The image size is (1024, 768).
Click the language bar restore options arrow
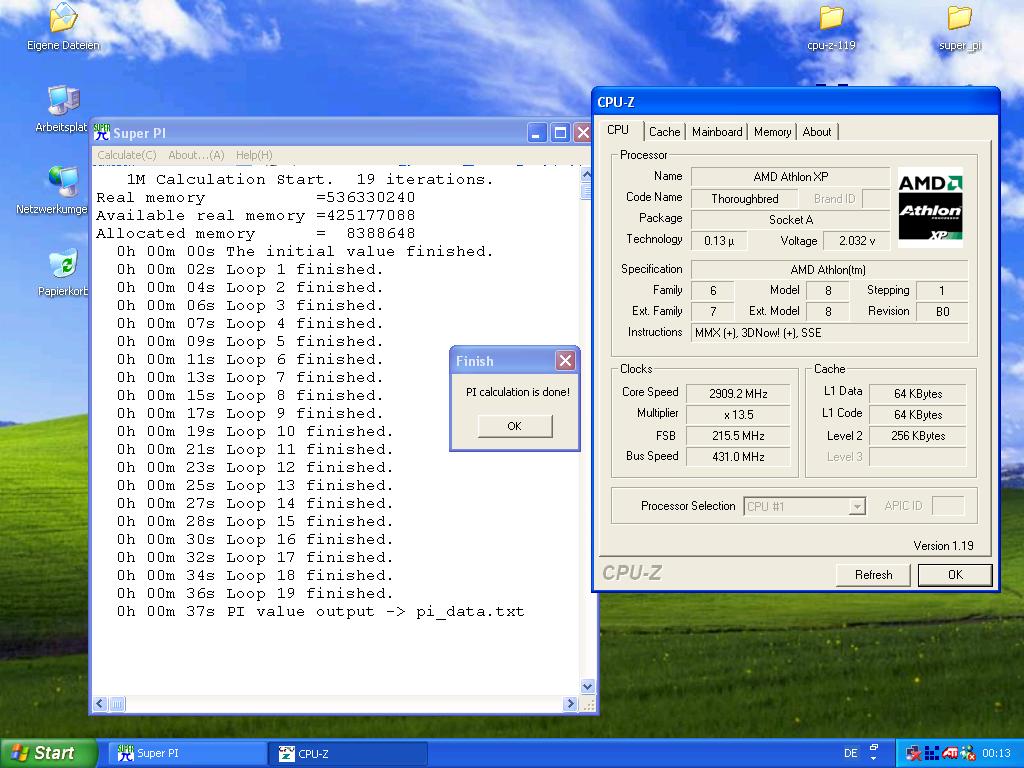point(874,759)
